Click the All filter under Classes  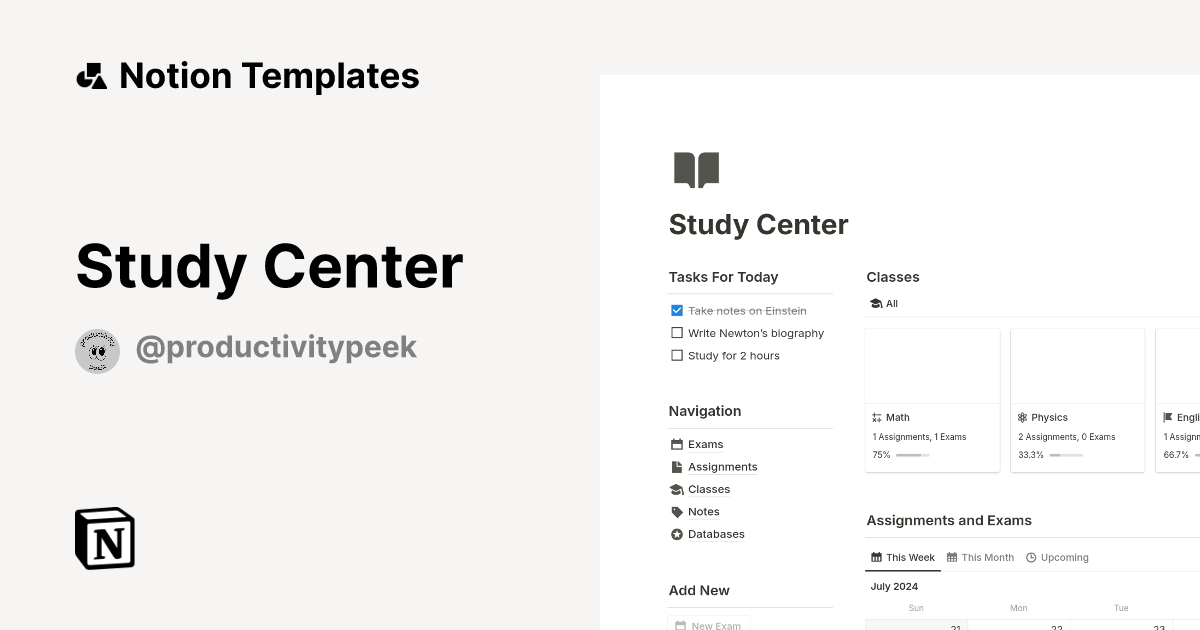(884, 303)
